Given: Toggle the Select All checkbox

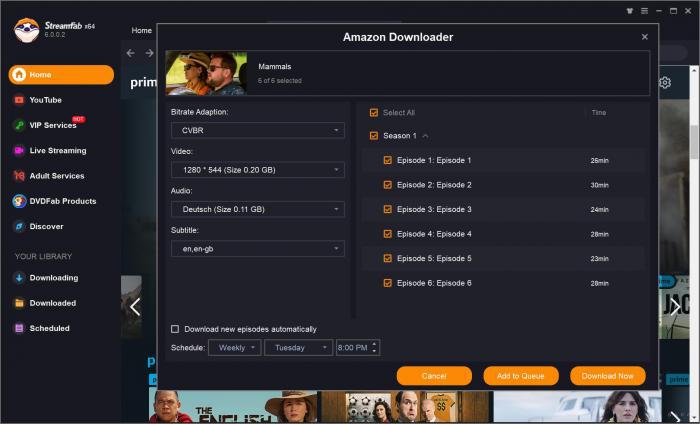Looking at the screenshot, I should [x=374, y=112].
